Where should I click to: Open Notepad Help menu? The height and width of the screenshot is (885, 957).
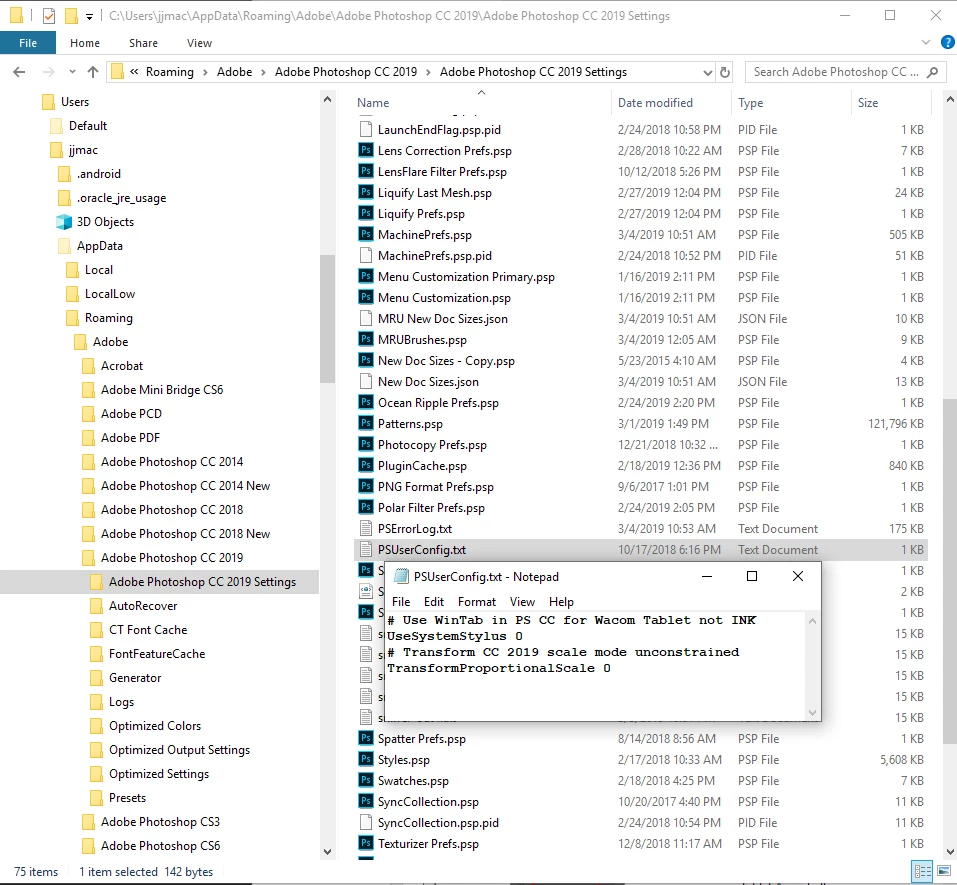561,602
